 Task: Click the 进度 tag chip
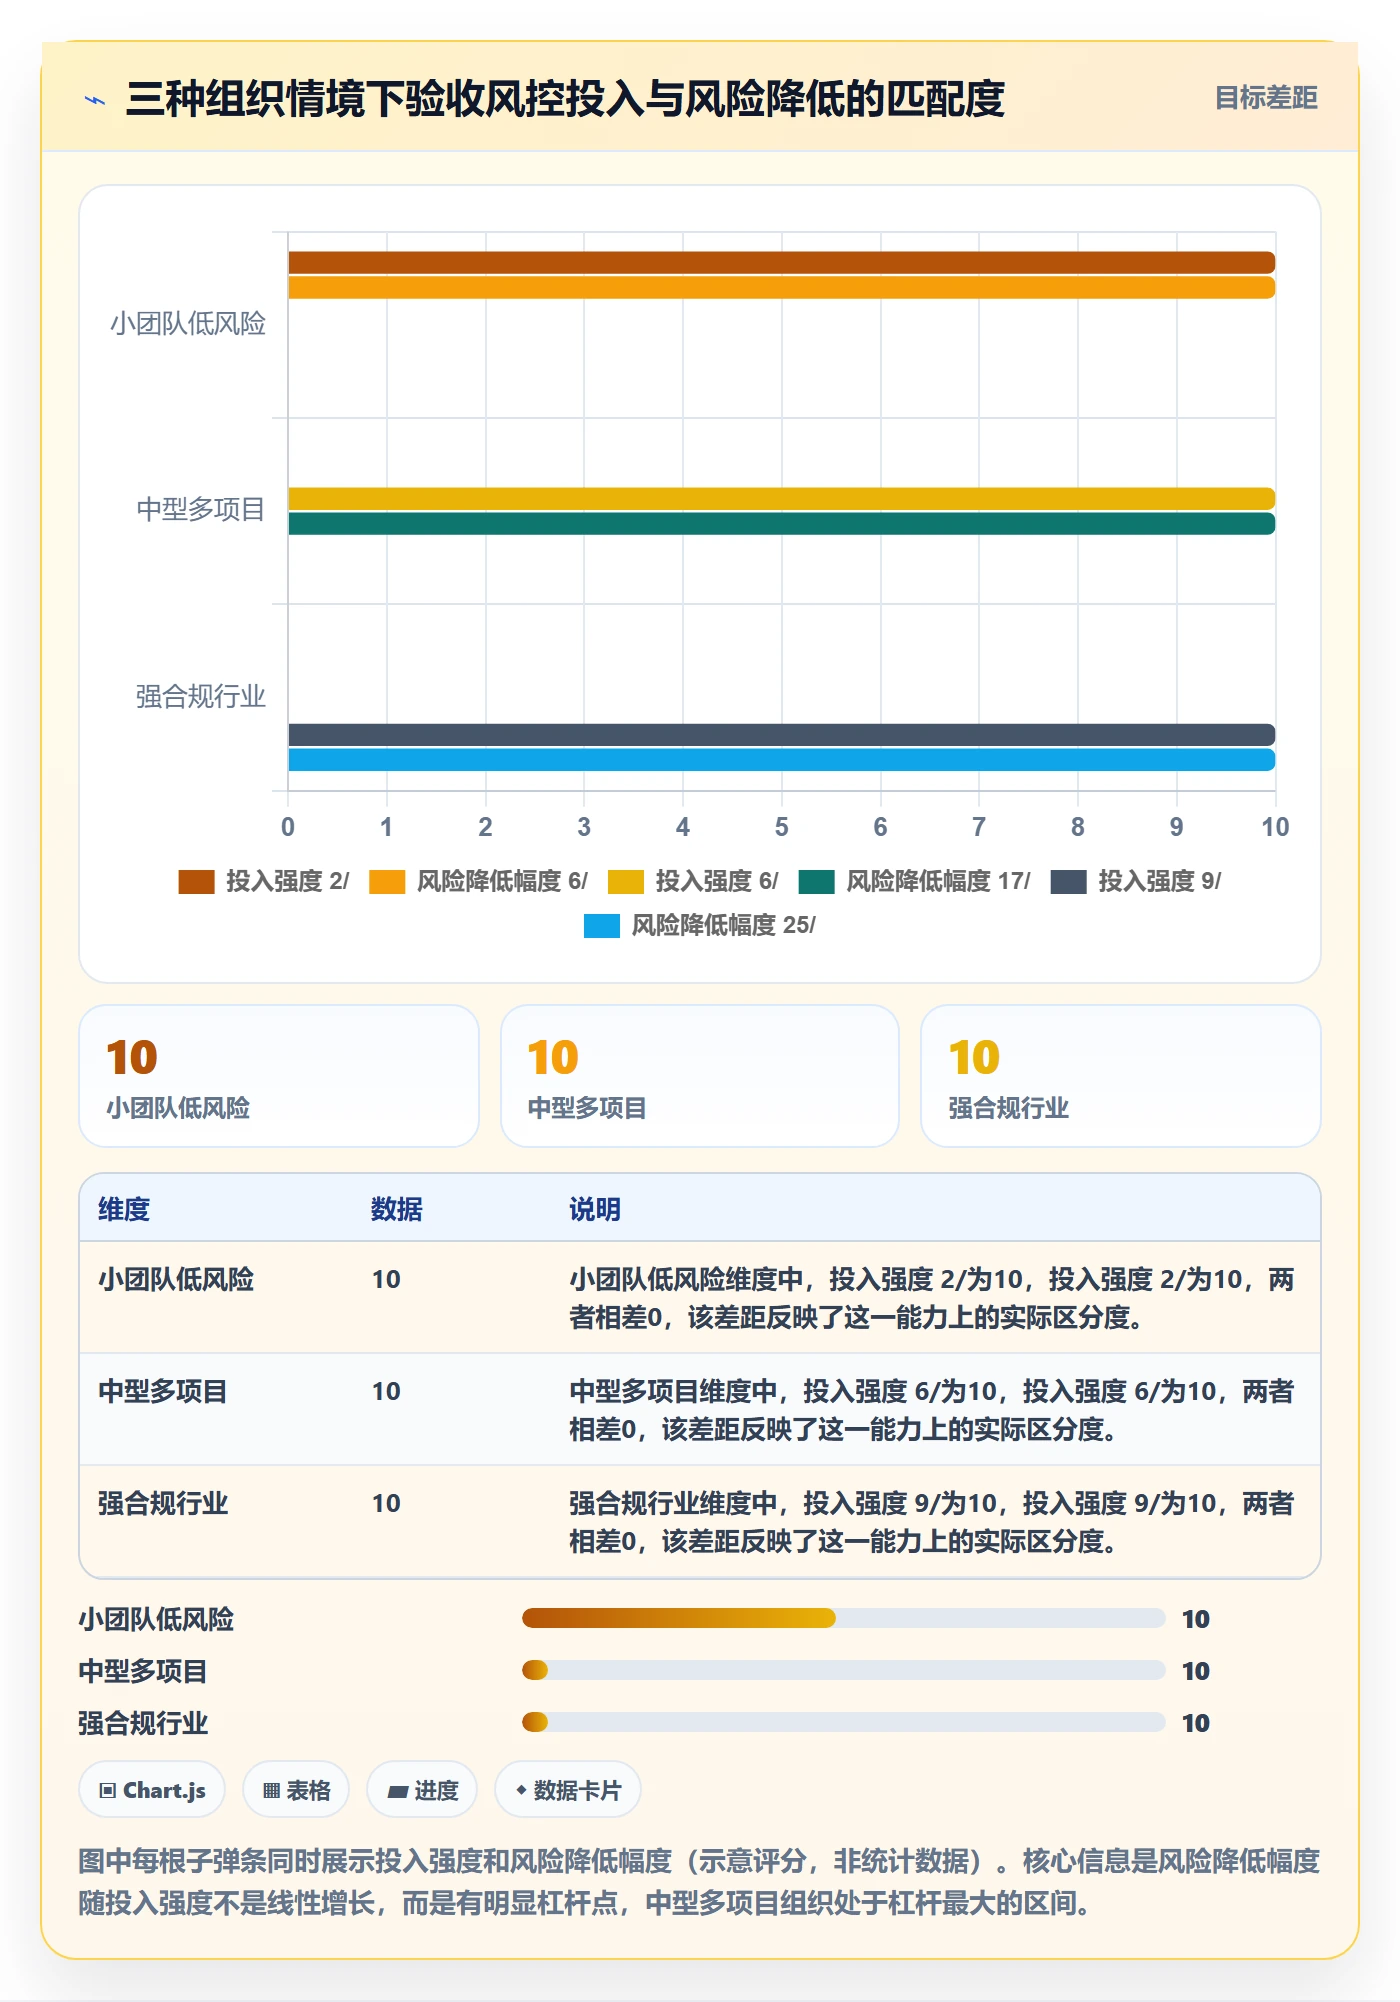(422, 1790)
